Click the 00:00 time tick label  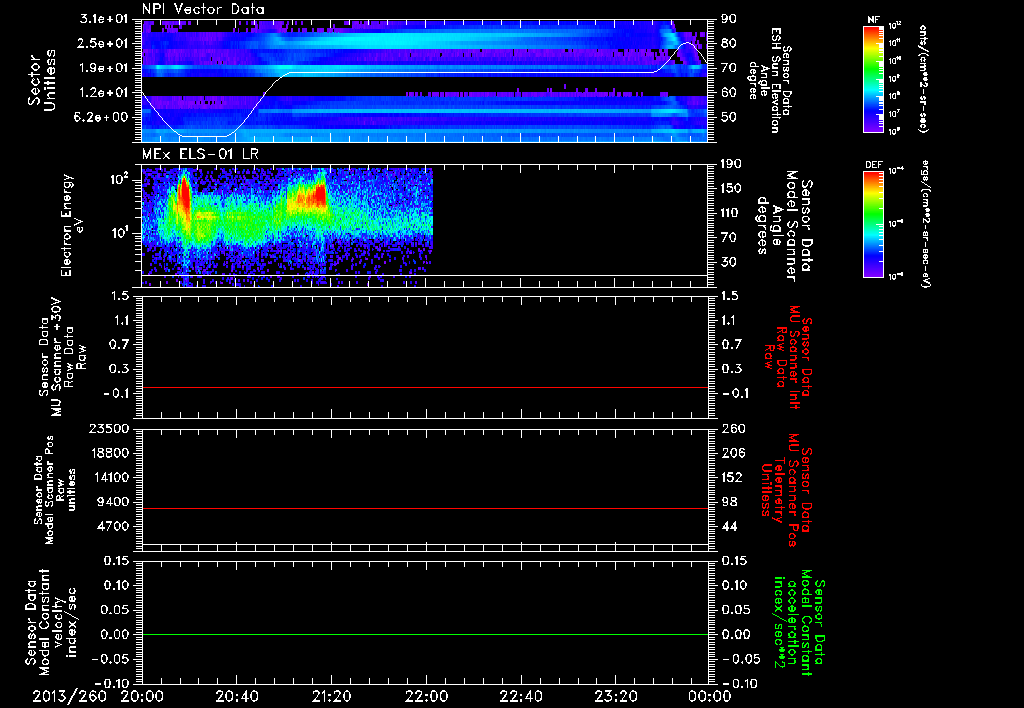(710, 696)
